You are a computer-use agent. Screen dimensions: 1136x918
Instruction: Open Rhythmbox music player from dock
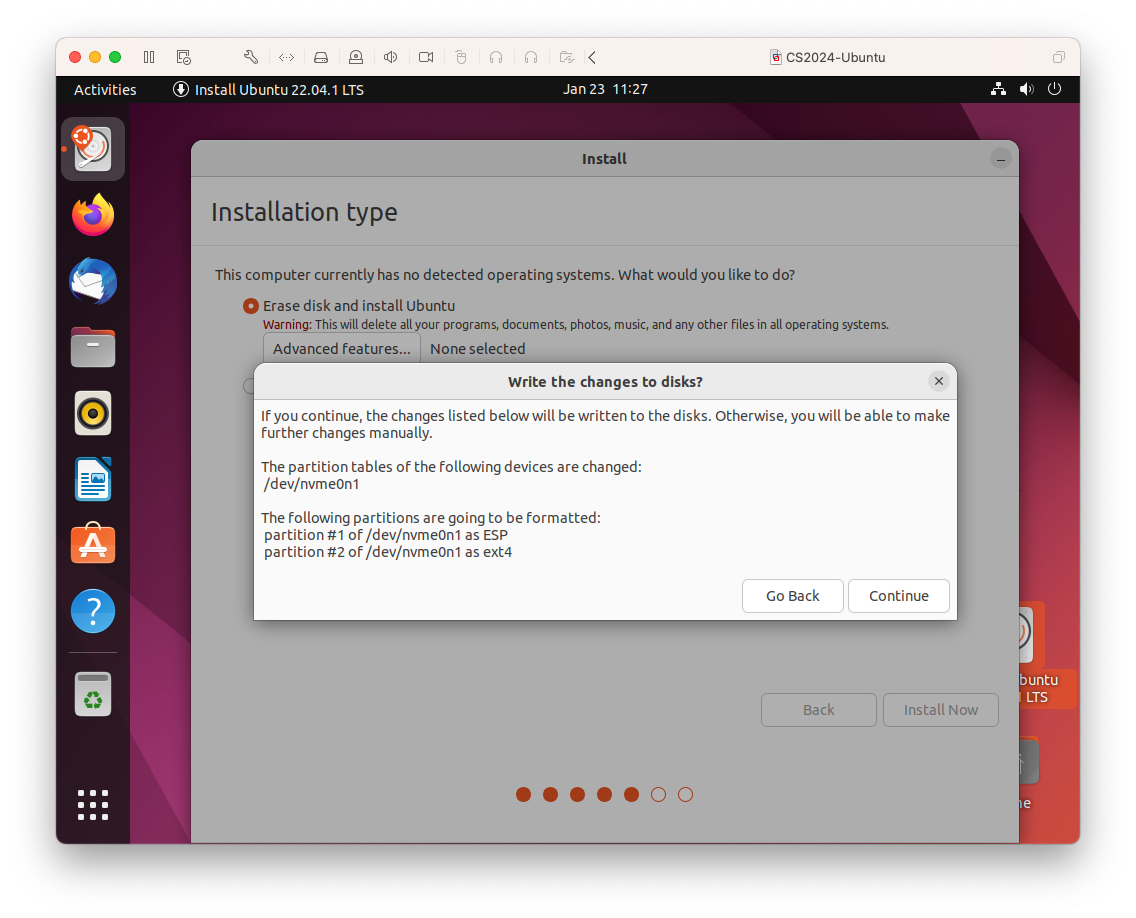(x=93, y=413)
